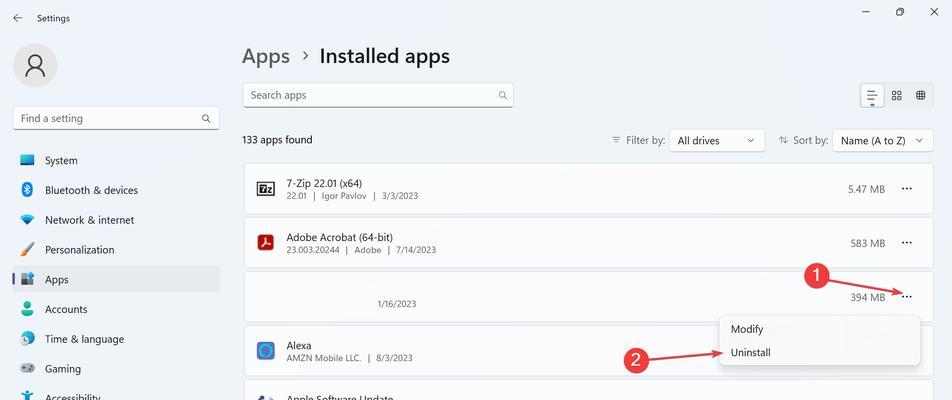Switch to grid view layout
The height and width of the screenshot is (400, 952).
[897, 95]
